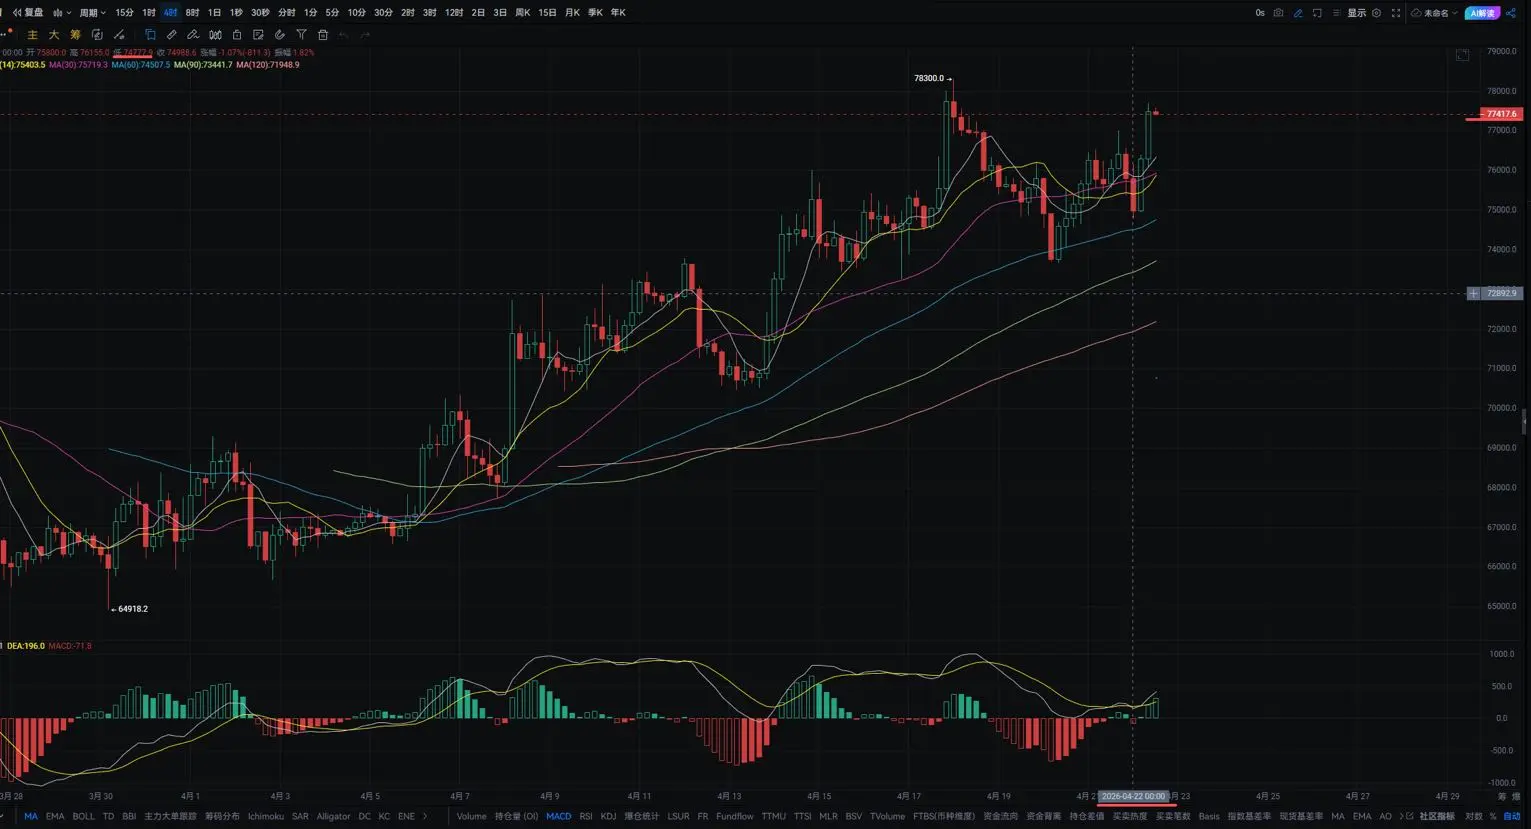Select the highlighted 4时 timeframe

pos(170,13)
